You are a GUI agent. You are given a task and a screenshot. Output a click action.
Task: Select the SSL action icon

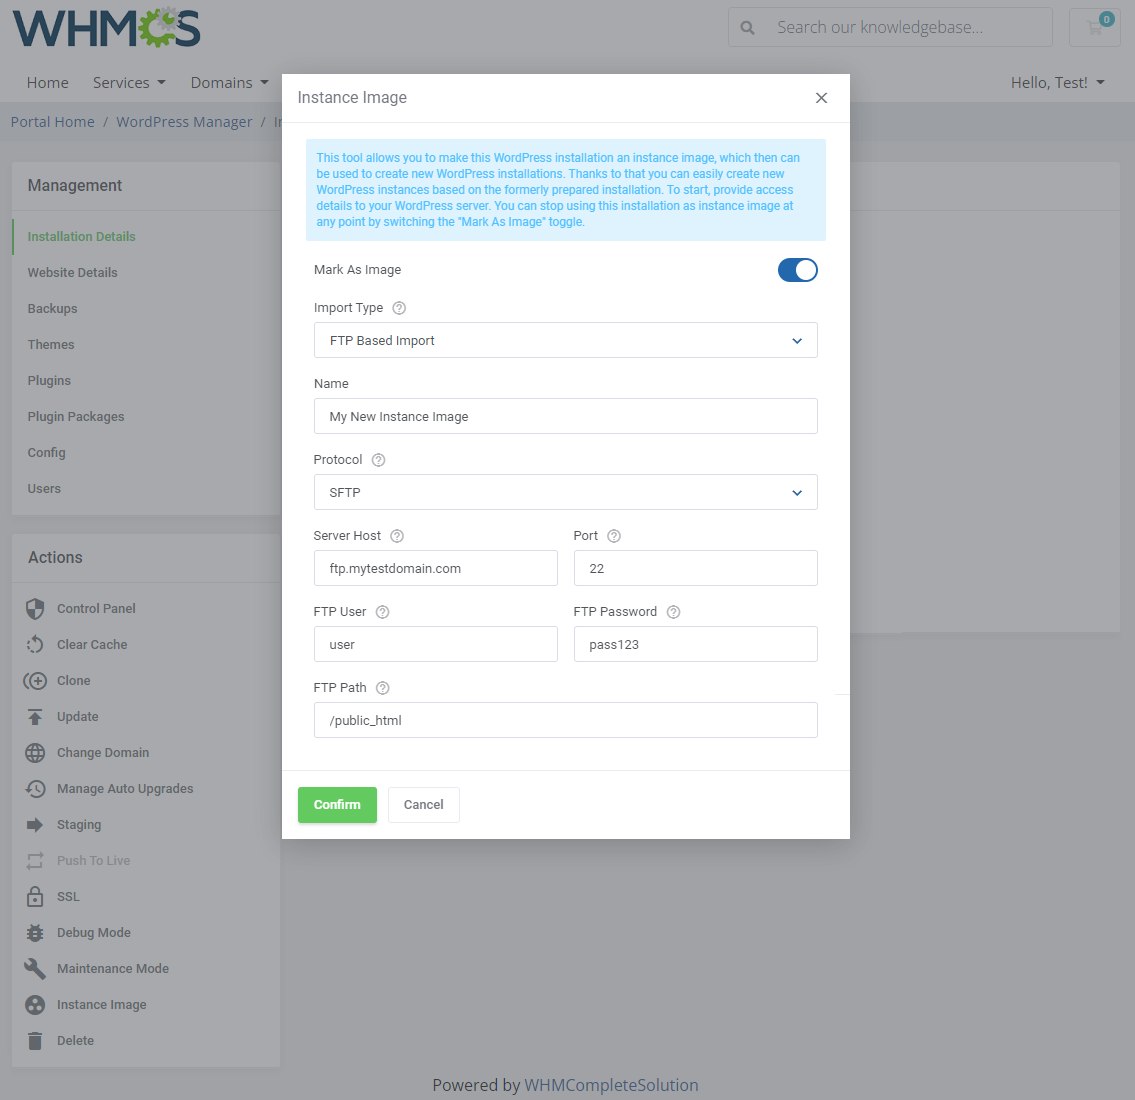point(34,896)
